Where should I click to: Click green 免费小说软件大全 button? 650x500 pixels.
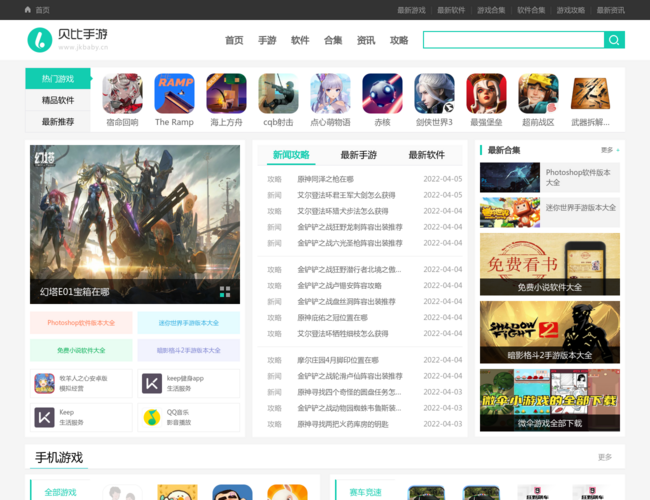pyautogui.click(x=81, y=350)
